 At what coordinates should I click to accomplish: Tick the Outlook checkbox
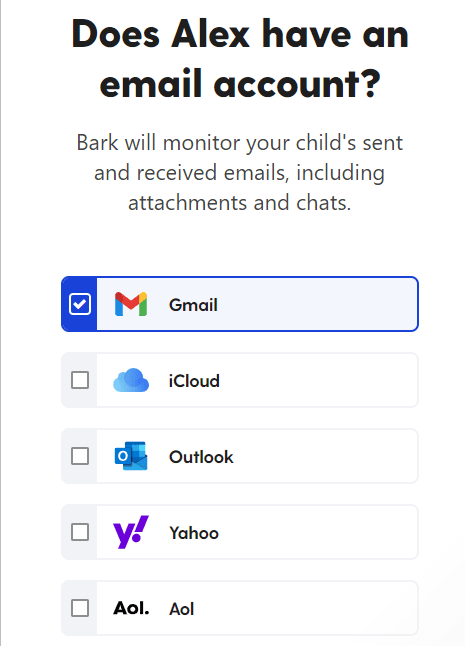coord(80,456)
